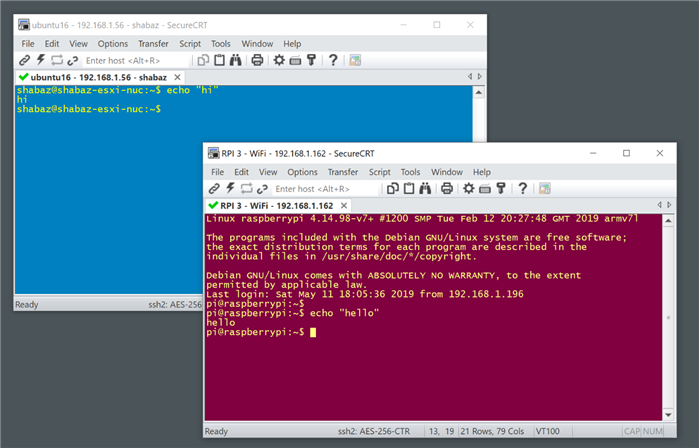Click Reconnect chain icon in ubuntu16 window
This screenshot has width=699, height=448.
click(73, 60)
